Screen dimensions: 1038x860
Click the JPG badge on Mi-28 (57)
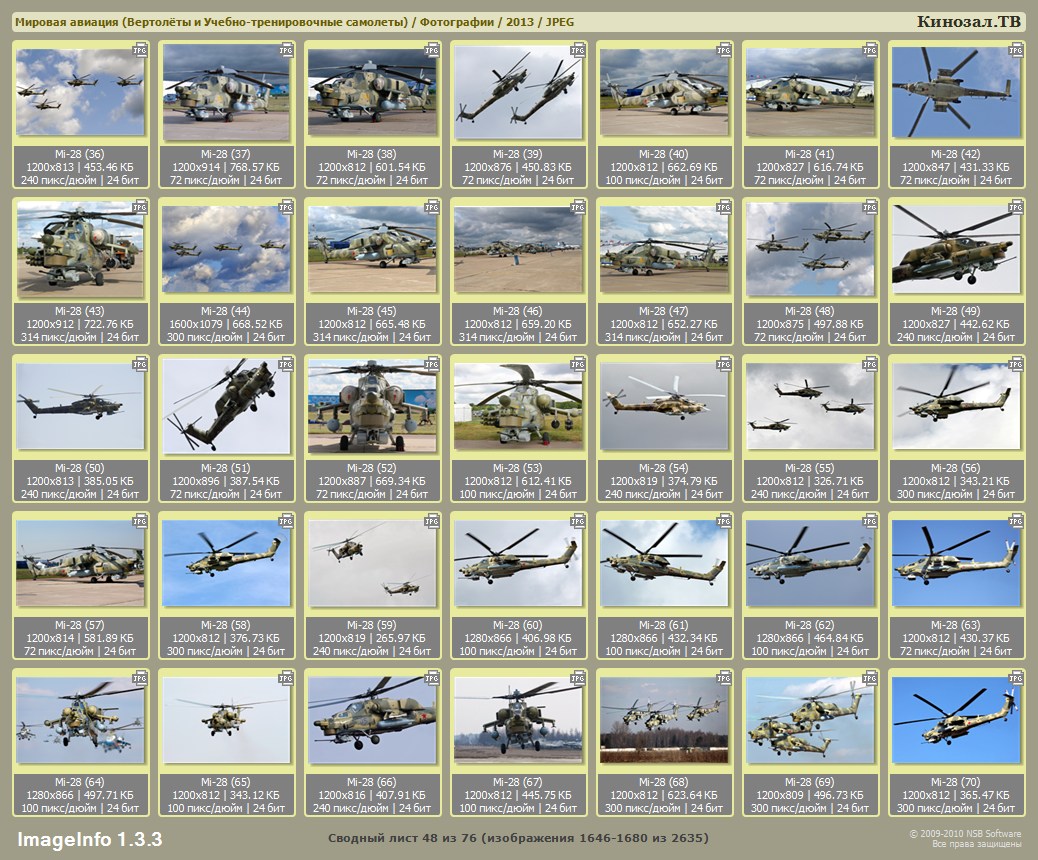click(140, 522)
